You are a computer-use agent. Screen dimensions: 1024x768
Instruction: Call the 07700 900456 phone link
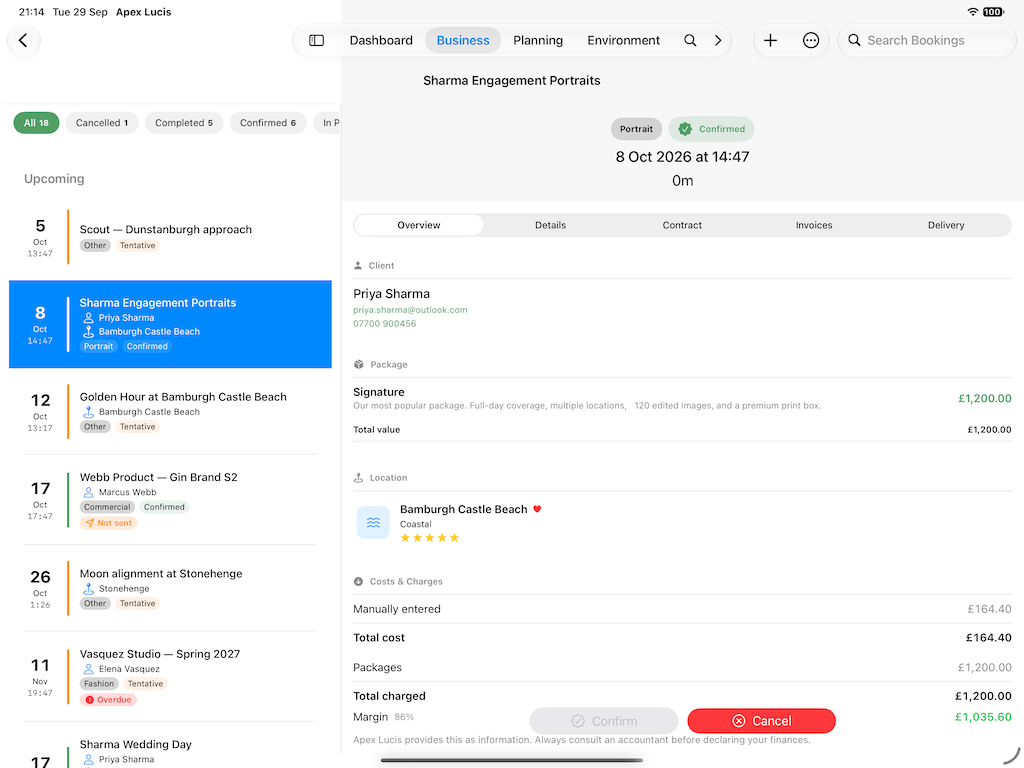tap(385, 323)
